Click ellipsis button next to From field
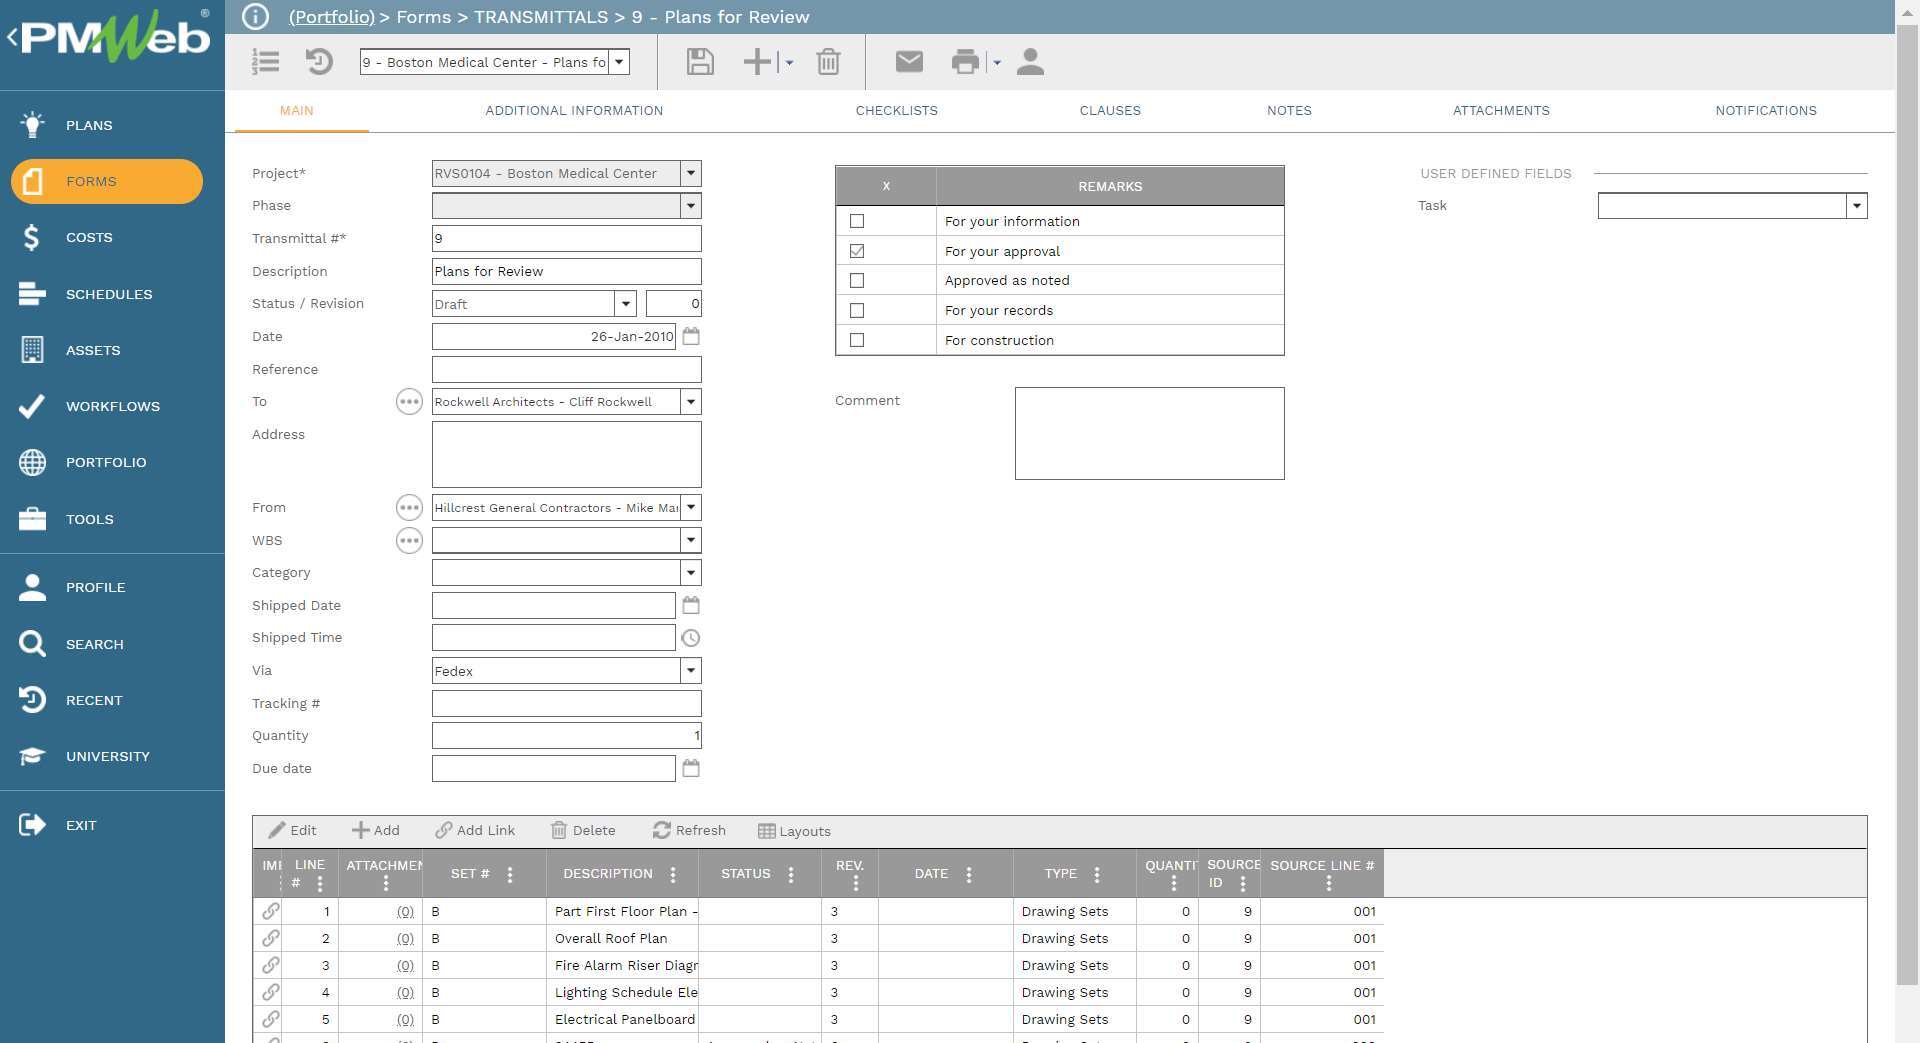 point(409,508)
